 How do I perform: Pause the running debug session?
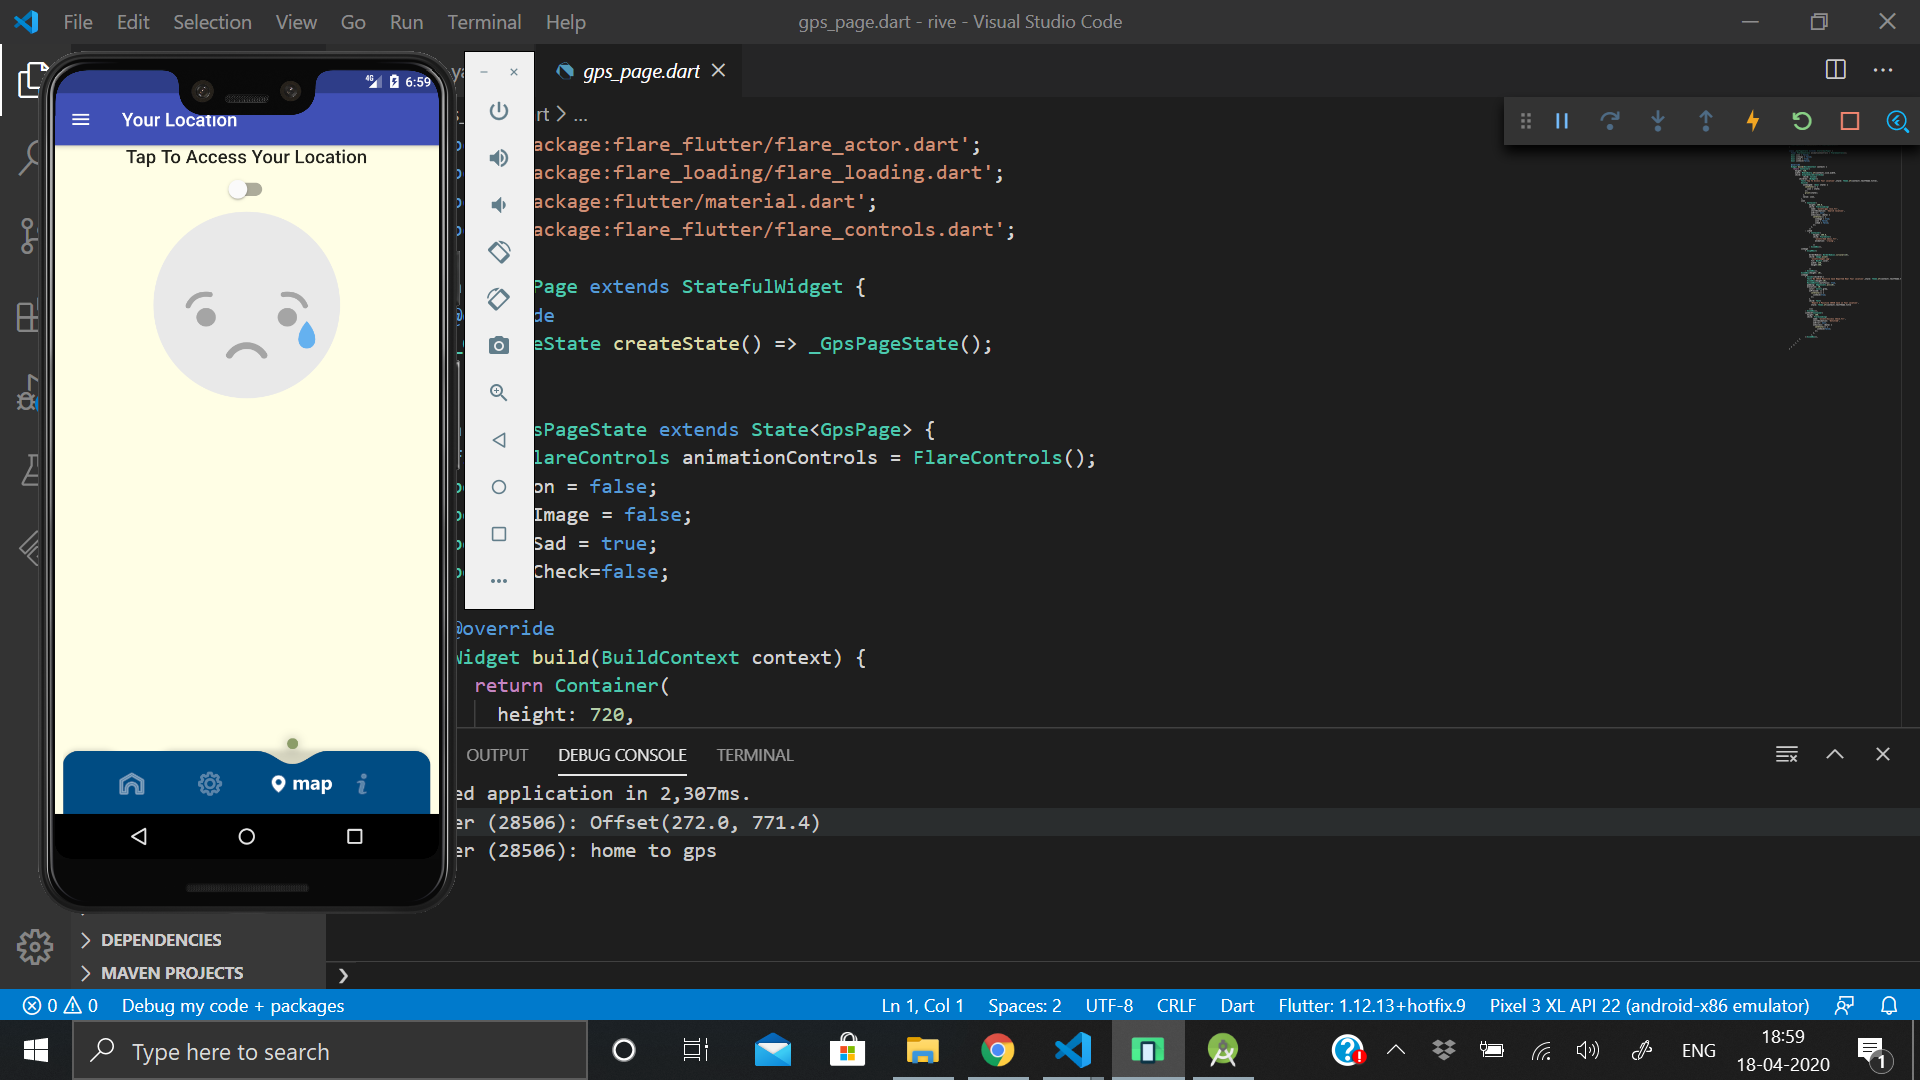coord(1561,120)
